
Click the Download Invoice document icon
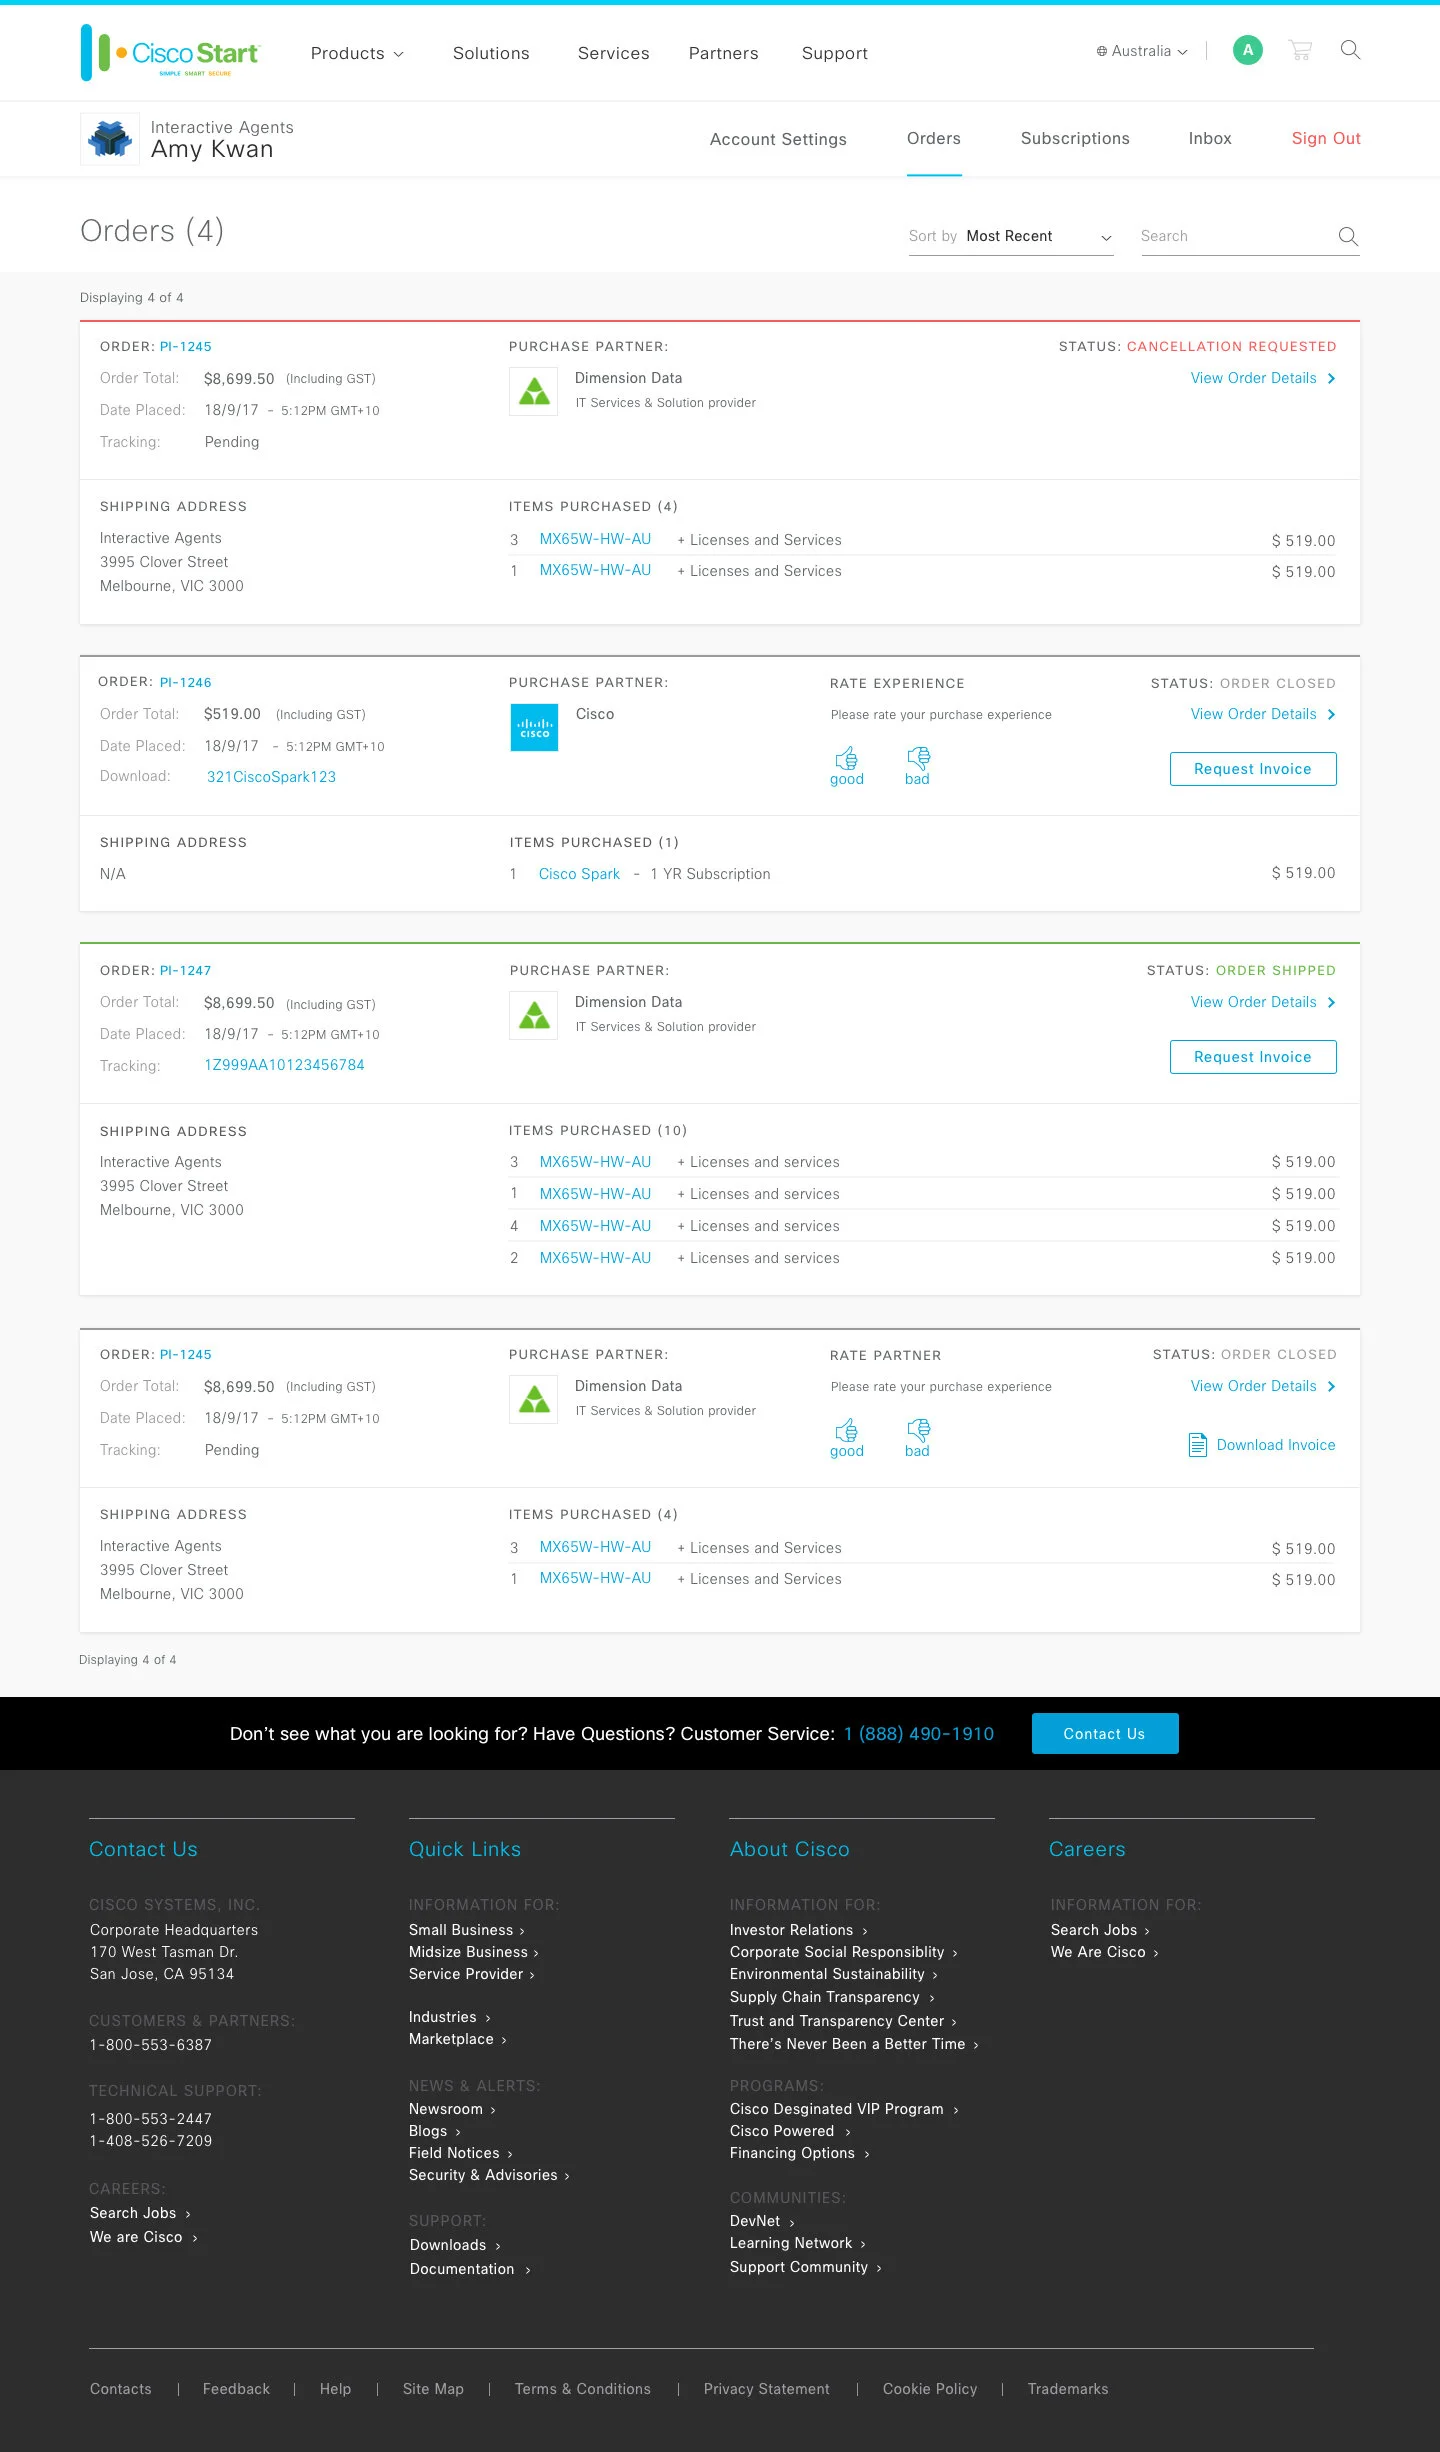pos(1197,1445)
